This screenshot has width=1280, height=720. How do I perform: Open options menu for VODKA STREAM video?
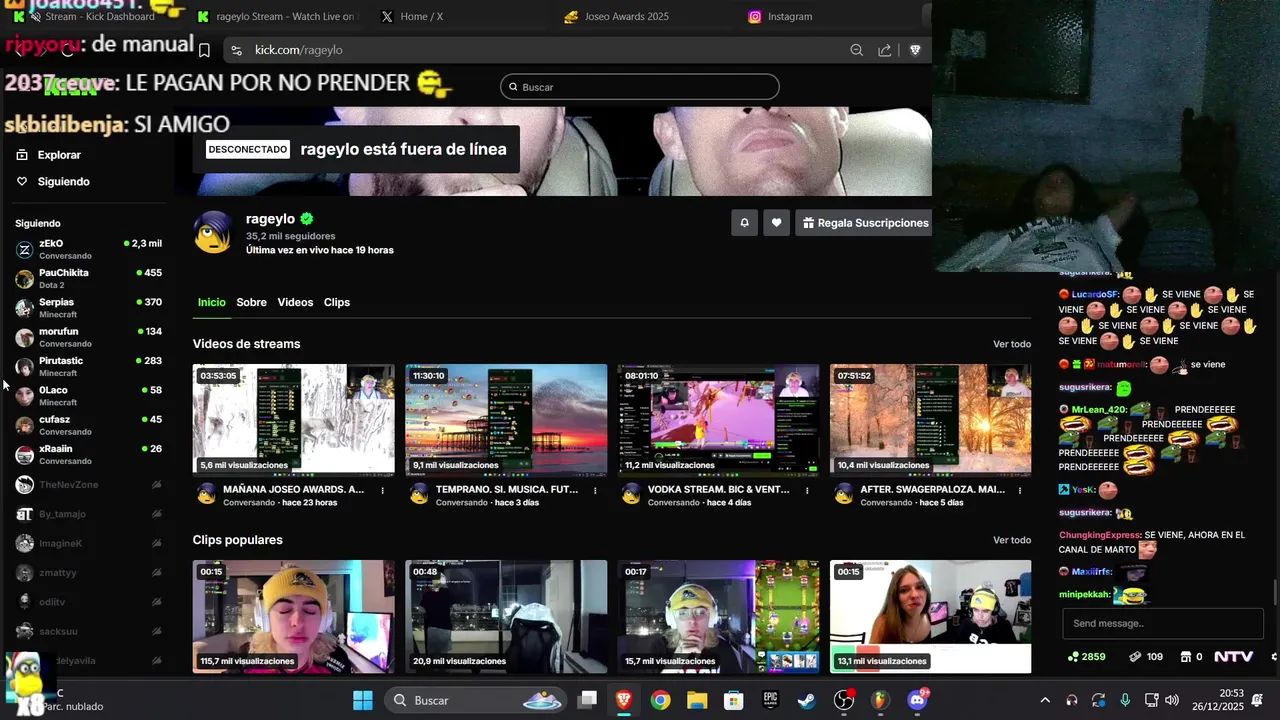coord(808,491)
